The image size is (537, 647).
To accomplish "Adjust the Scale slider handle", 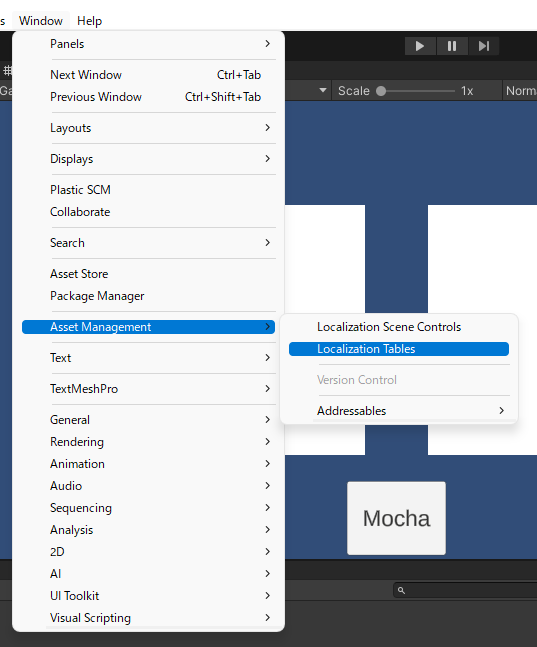I will tap(381, 91).
